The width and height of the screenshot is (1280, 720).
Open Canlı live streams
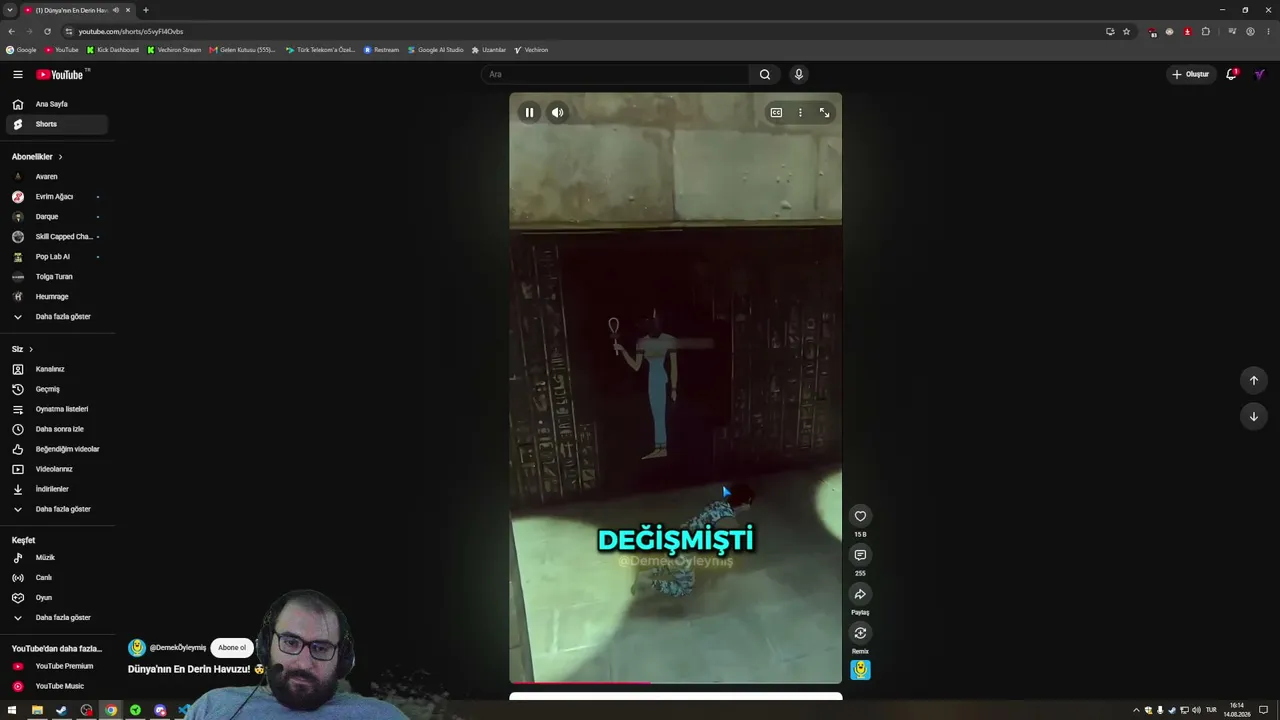(57, 578)
